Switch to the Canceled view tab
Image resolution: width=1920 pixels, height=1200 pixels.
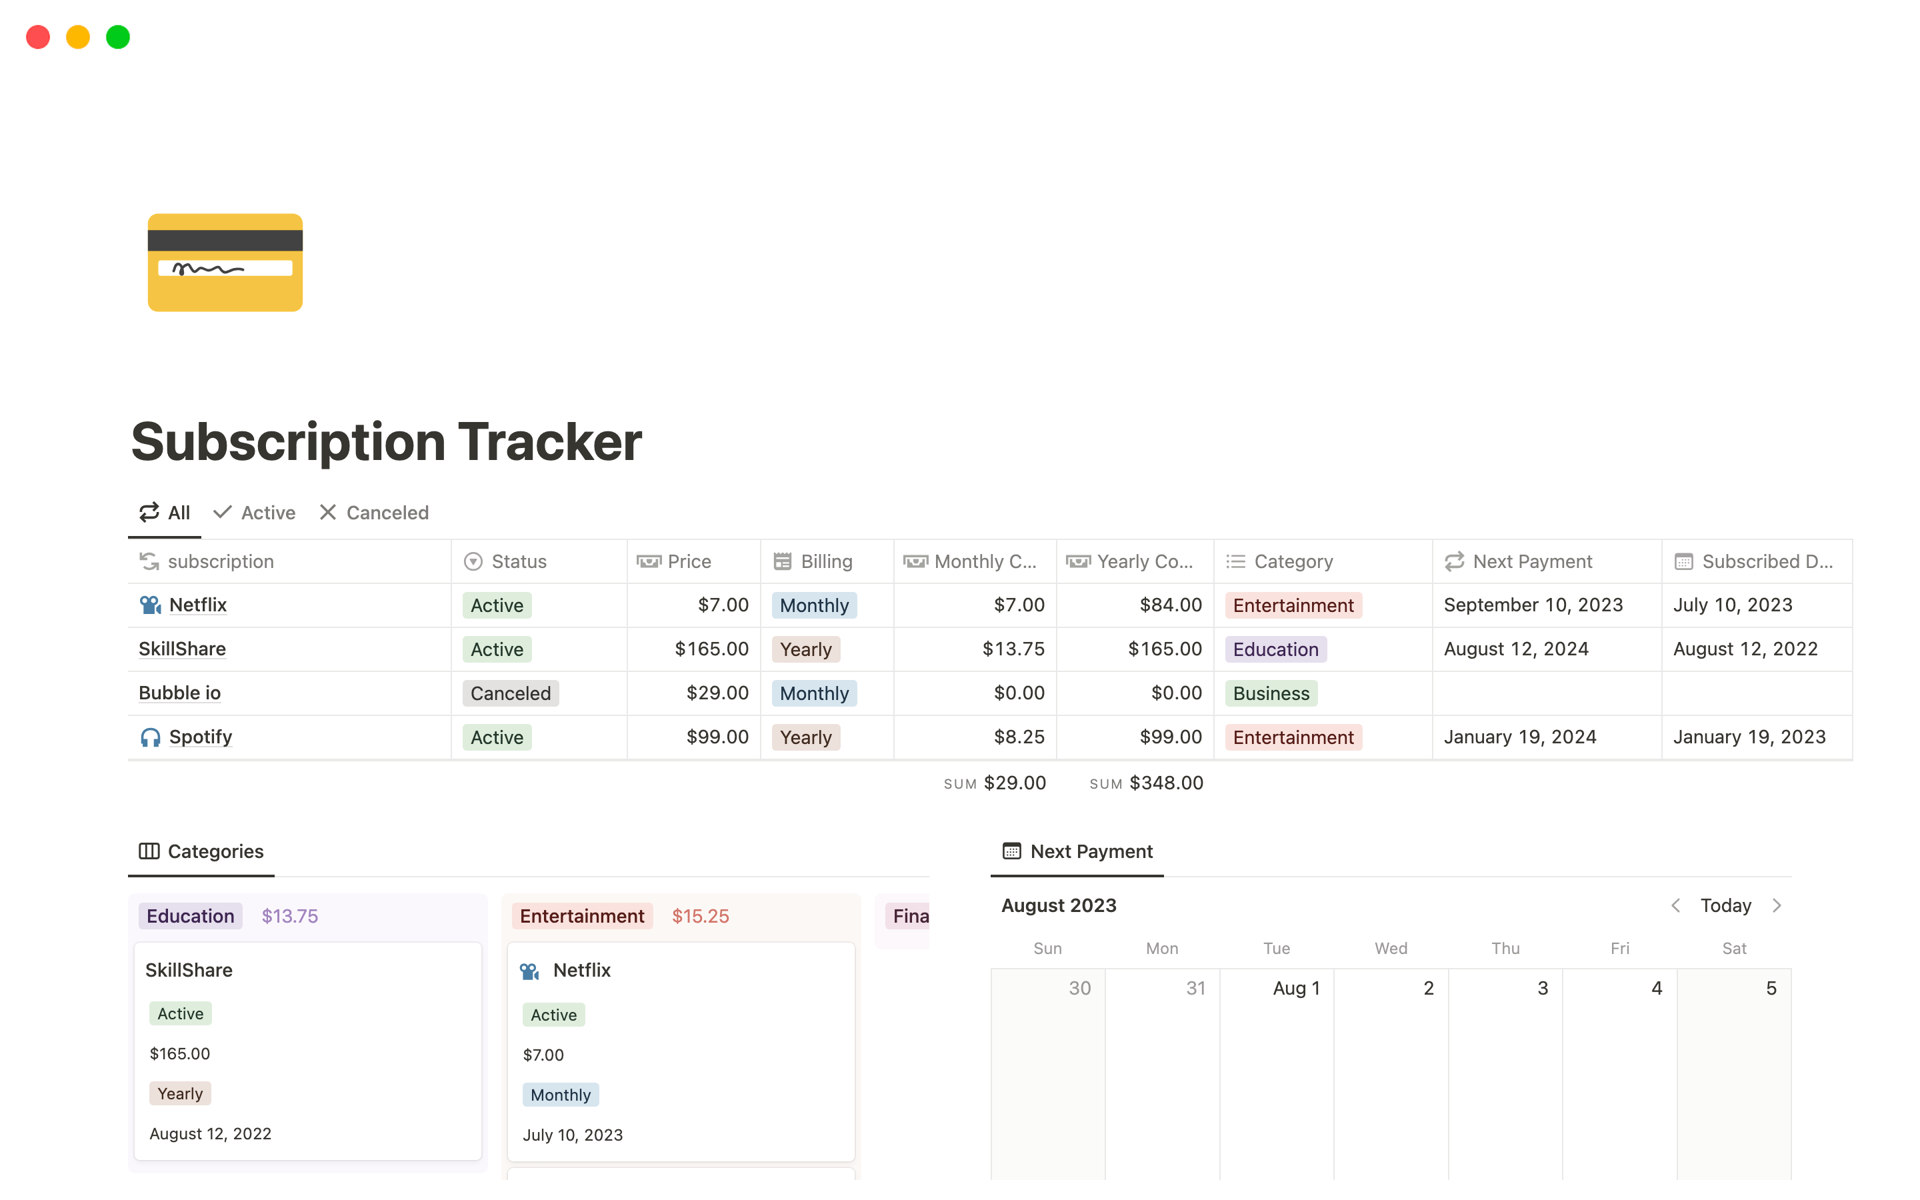[x=374, y=512]
